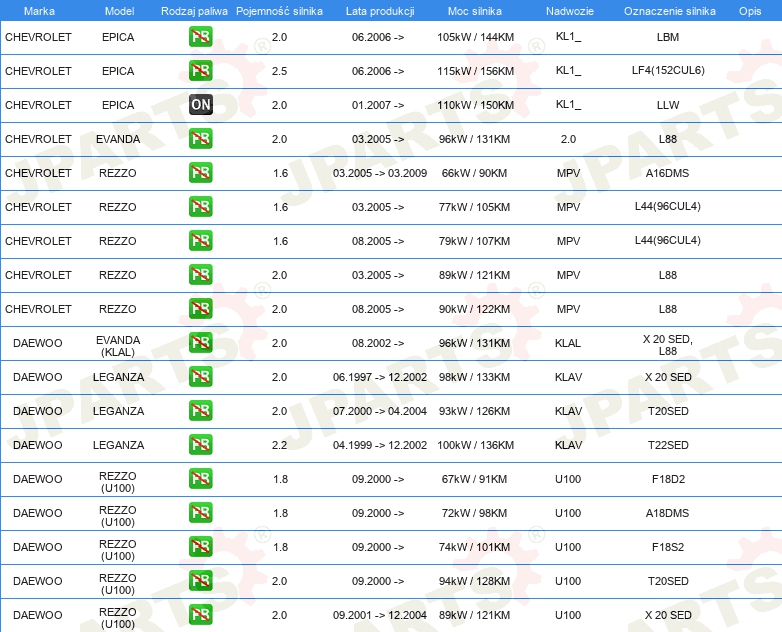Click the 94kW / 128KM power cell

474,581
